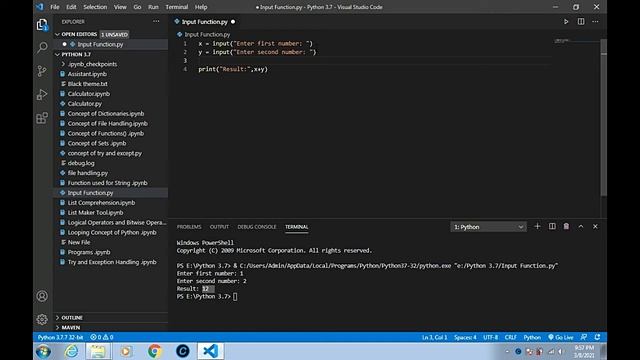This screenshot has width=640, height=360.
Task: Select Python language mode in status bar
Action: [532, 337]
